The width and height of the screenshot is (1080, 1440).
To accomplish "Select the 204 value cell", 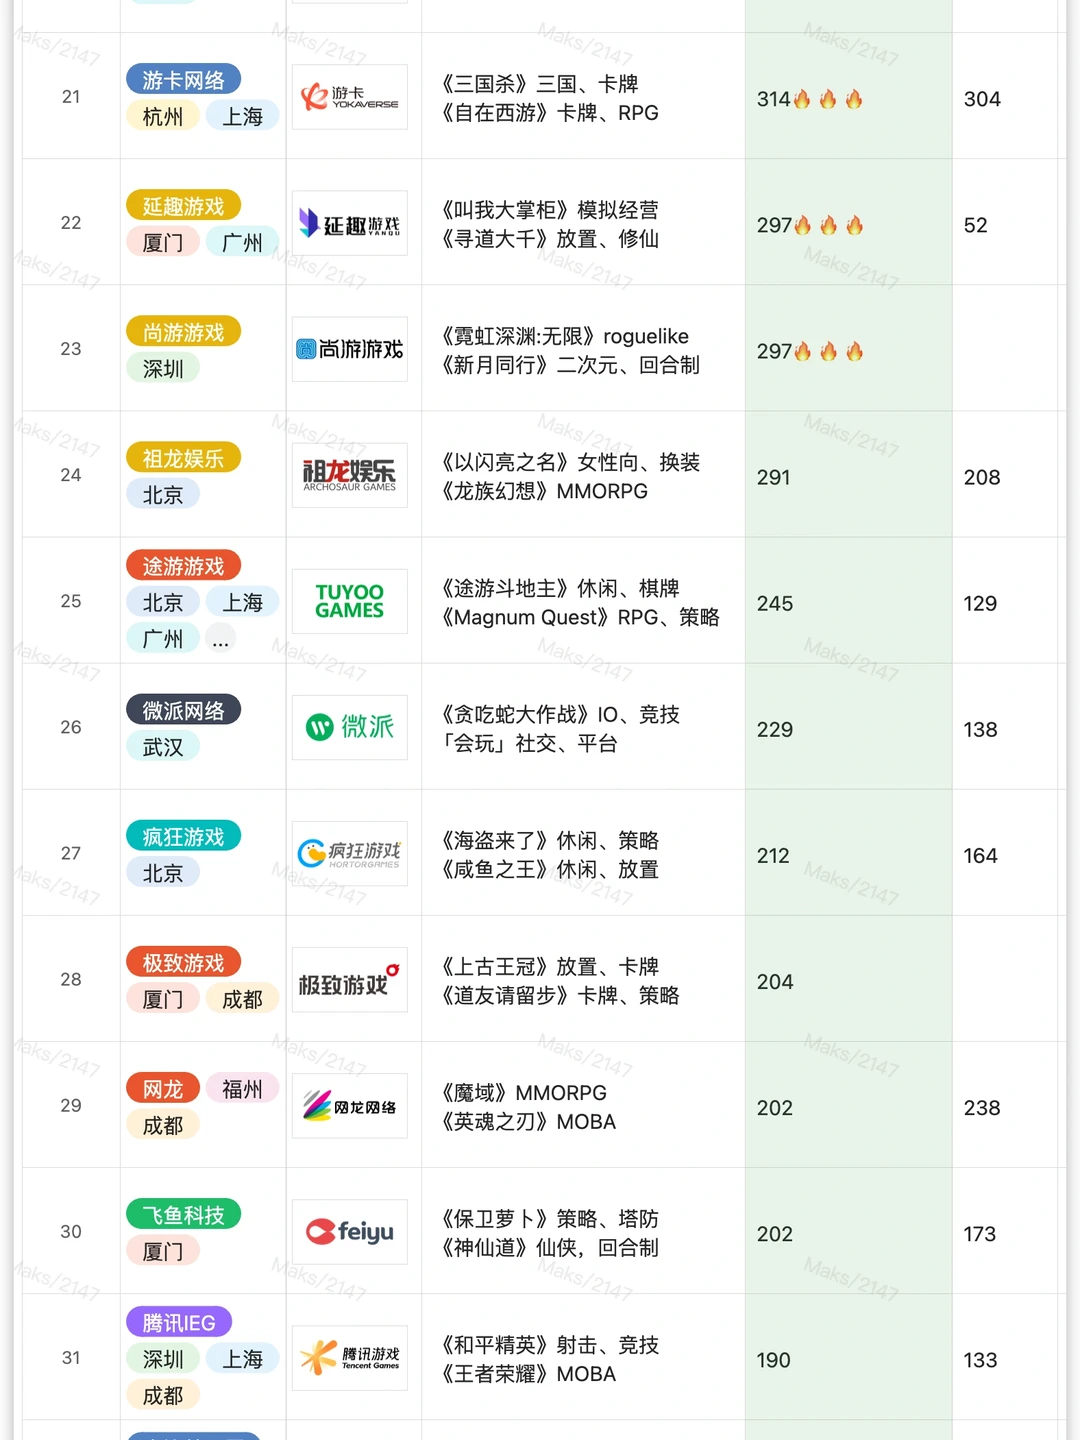I will pyautogui.click(x=848, y=979).
